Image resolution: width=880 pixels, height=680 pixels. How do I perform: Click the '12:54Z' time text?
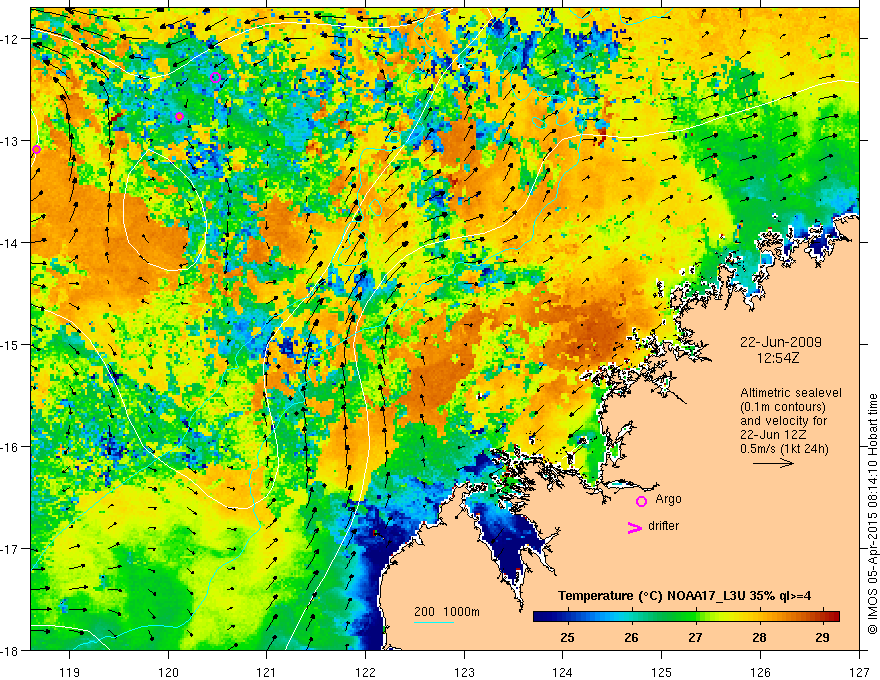click(777, 357)
